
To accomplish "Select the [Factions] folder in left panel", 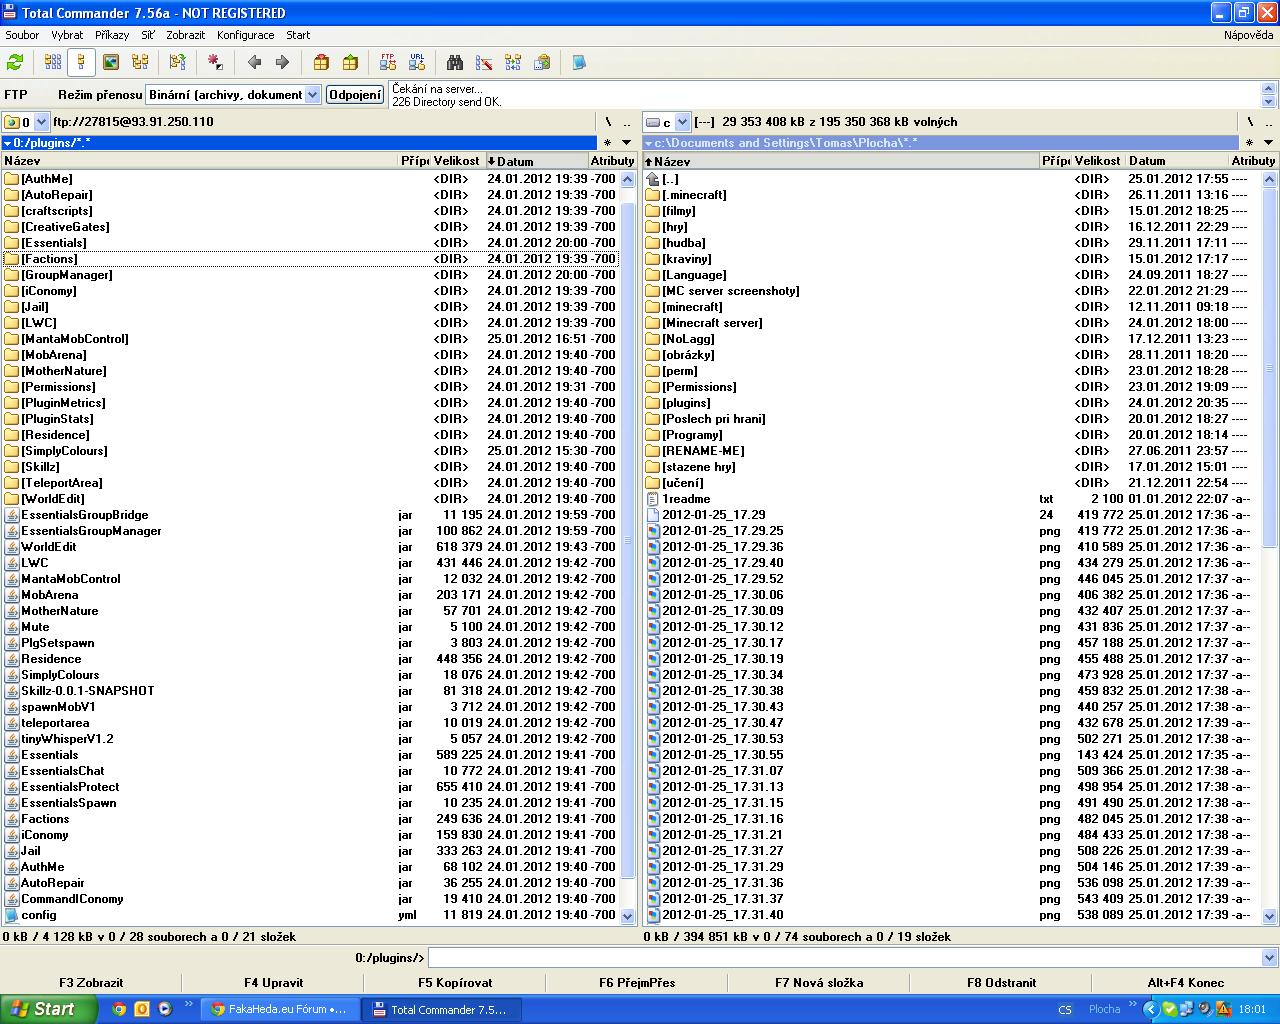I will (310, 259).
